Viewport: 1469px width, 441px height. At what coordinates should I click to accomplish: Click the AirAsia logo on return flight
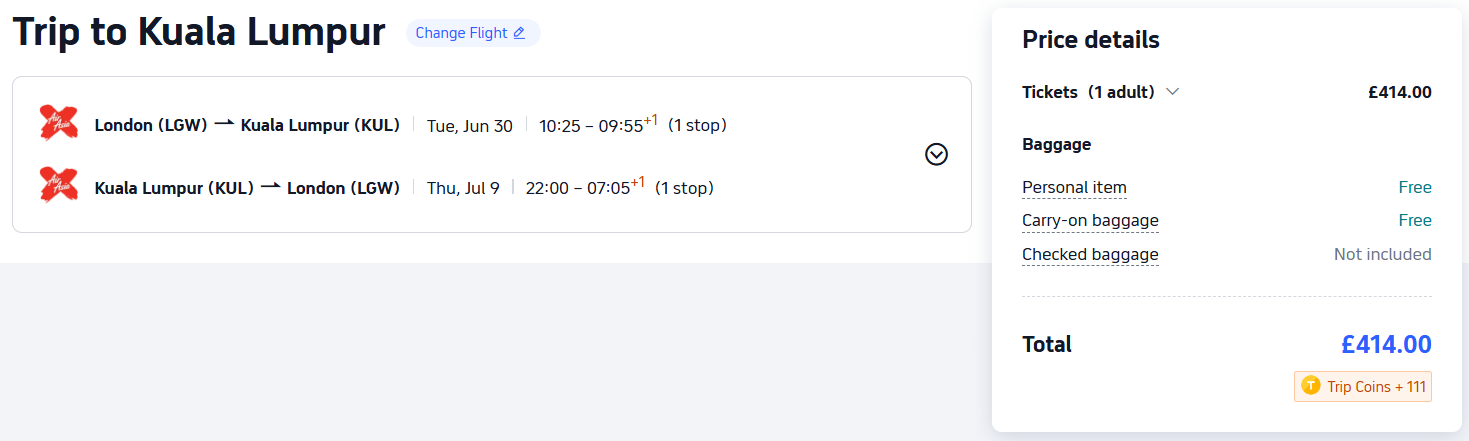59,185
